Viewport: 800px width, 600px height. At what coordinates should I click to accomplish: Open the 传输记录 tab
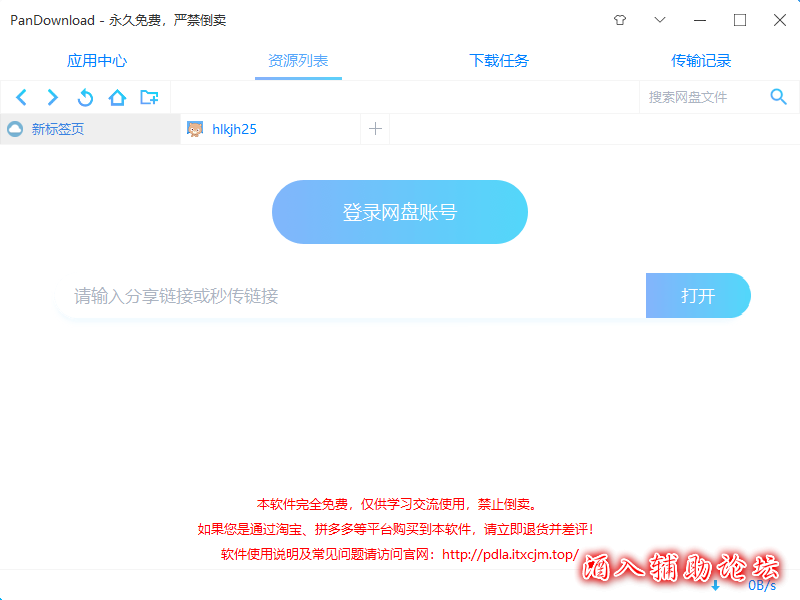point(701,61)
